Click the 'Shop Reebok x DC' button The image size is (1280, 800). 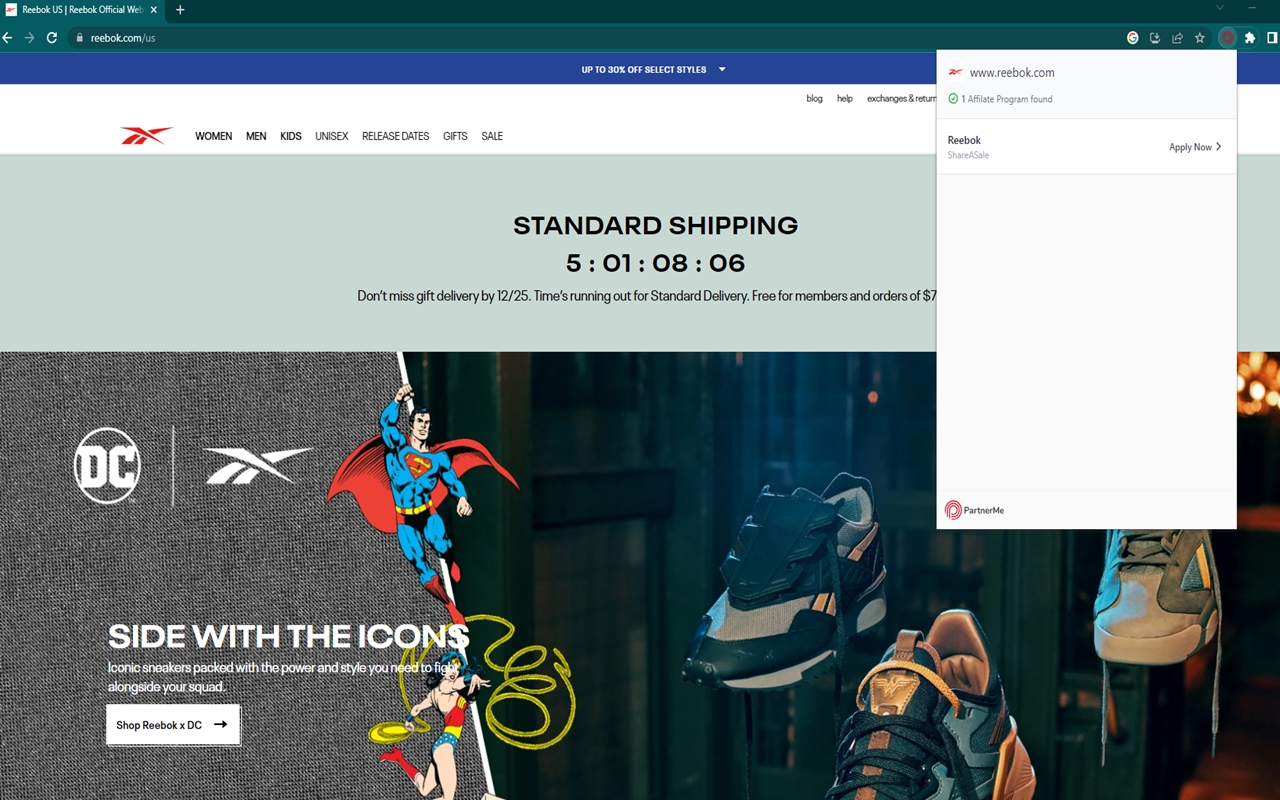tap(172, 724)
